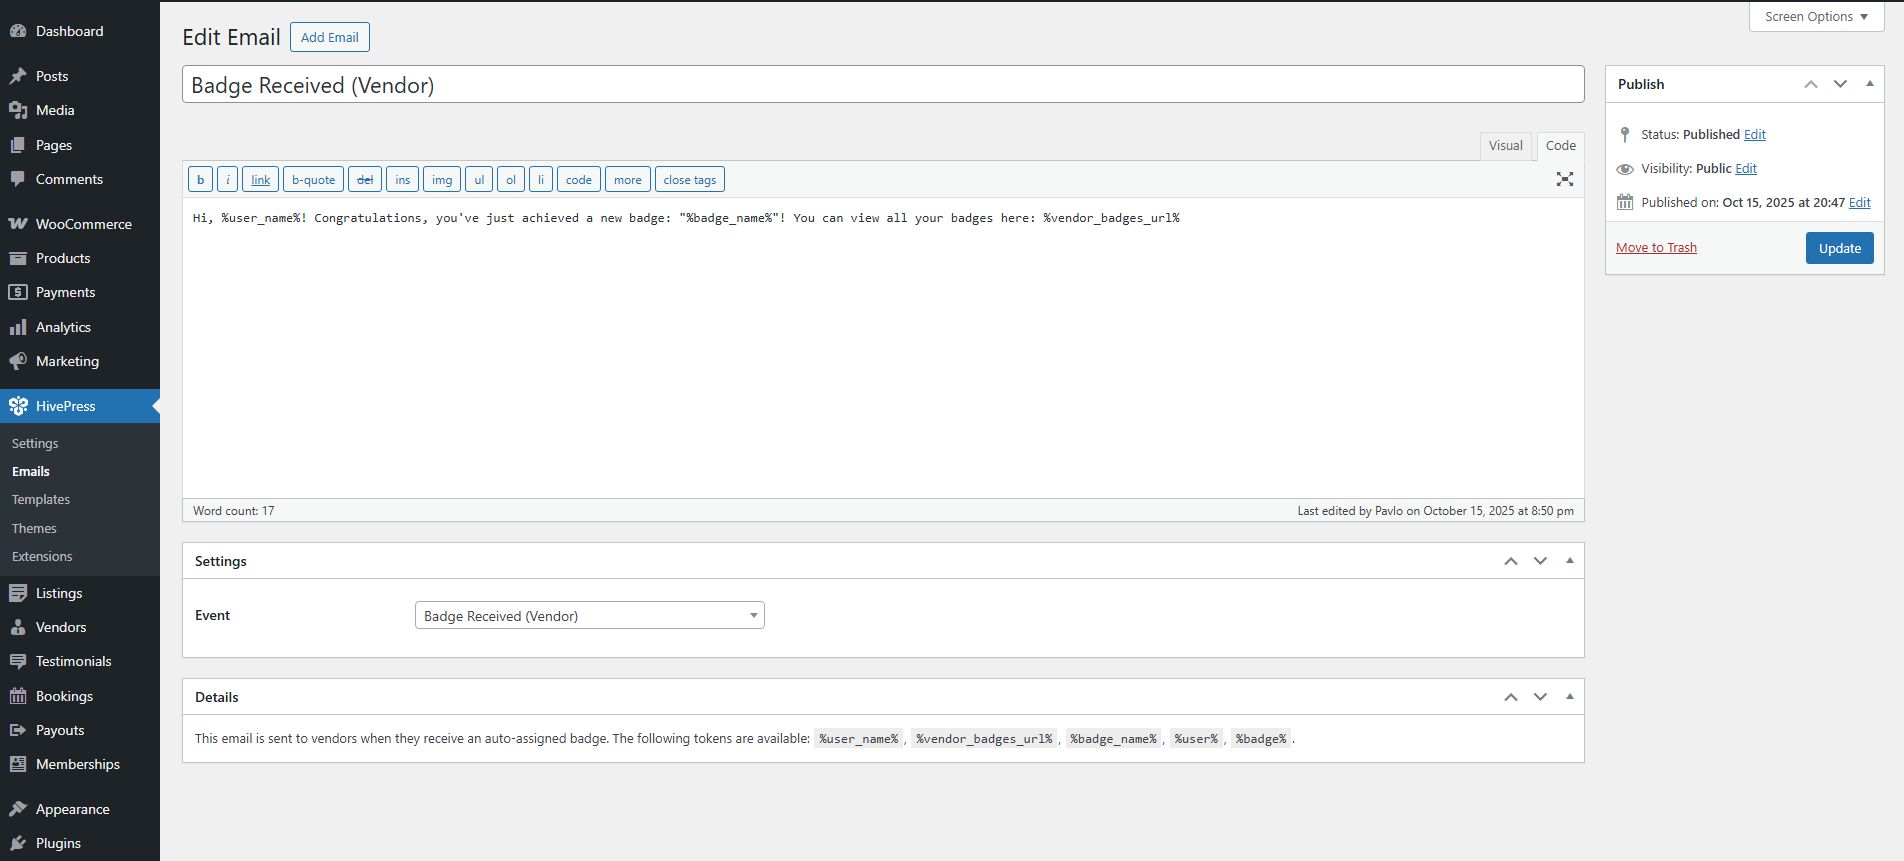Click the Vendors person icon
Viewport: 1904px width, 861px height.
point(18,627)
